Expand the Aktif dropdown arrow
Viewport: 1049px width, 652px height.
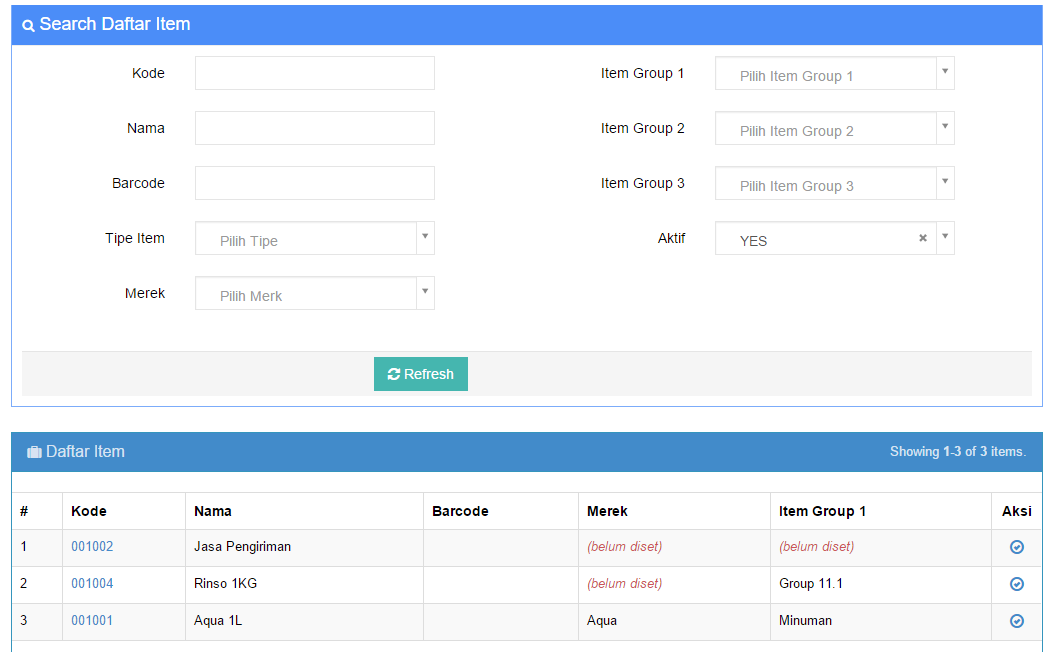point(945,237)
